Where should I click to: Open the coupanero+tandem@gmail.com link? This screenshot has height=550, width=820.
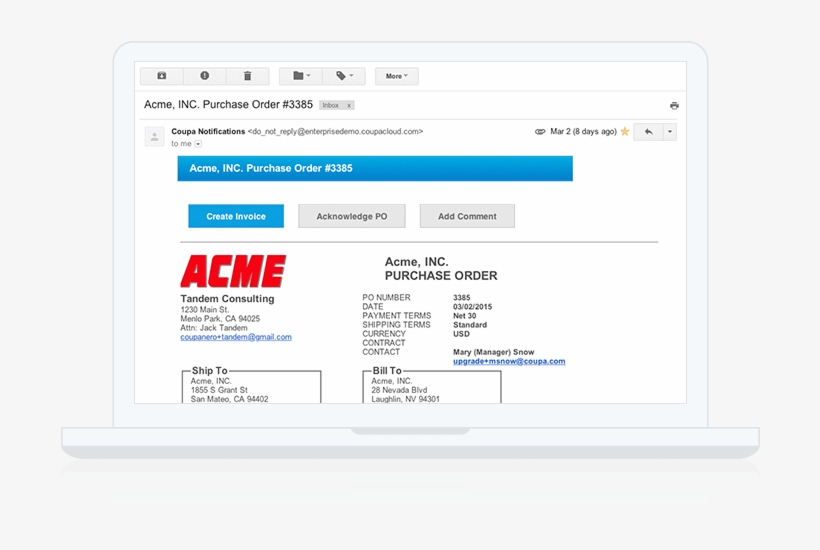[236, 337]
